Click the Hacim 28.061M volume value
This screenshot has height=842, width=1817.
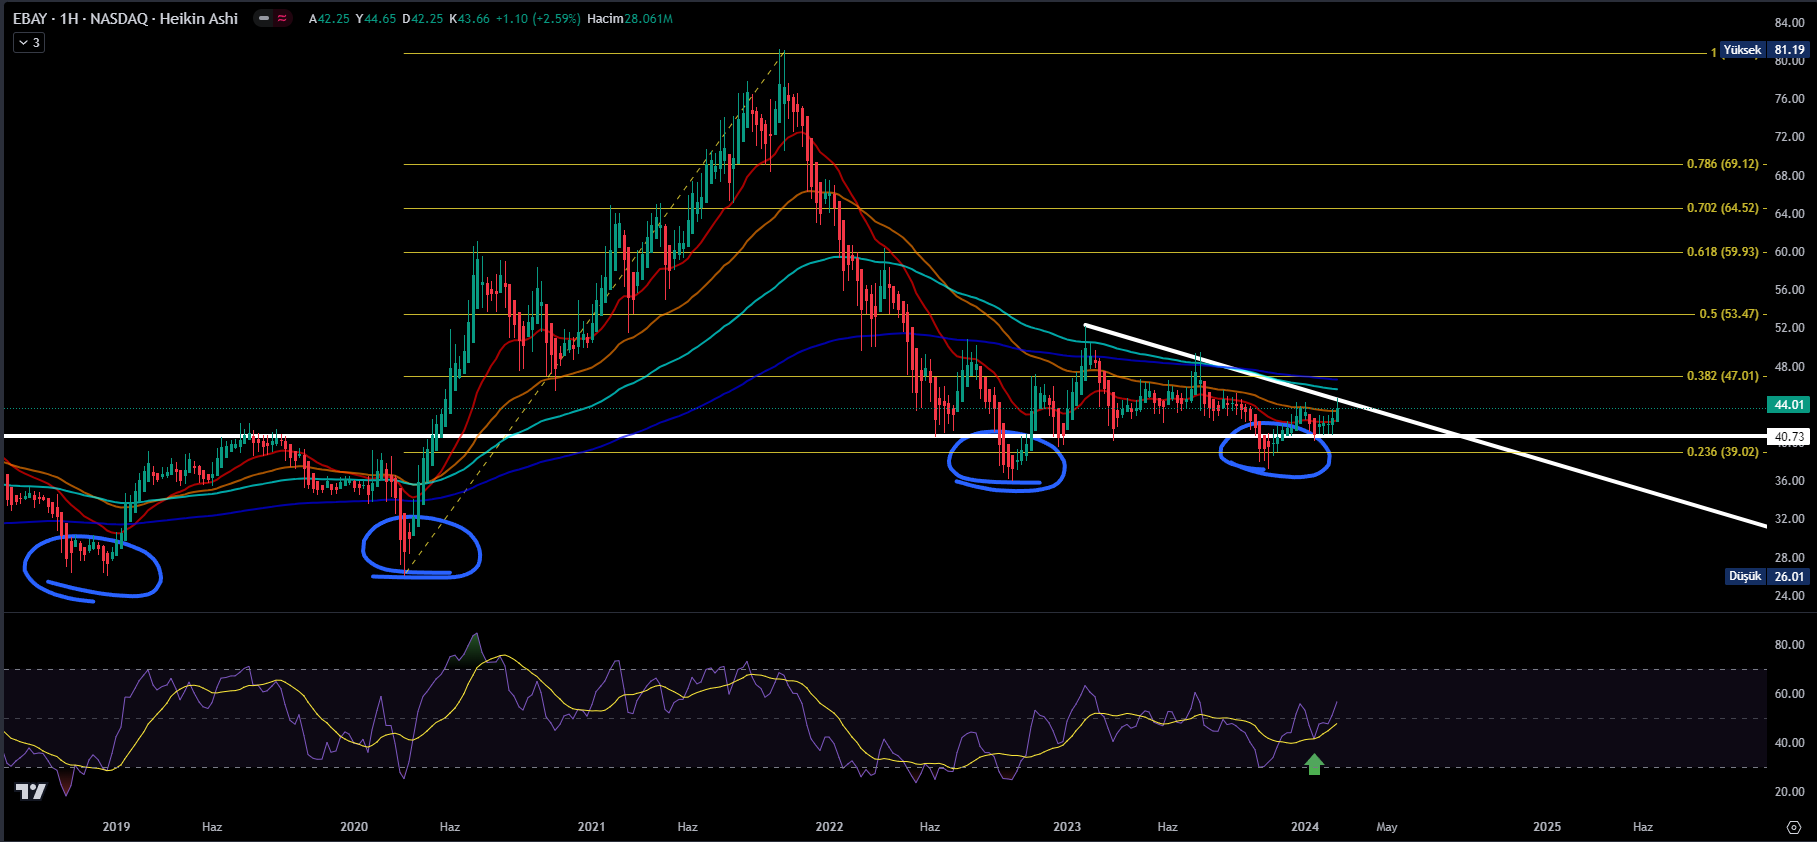click(x=630, y=19)
